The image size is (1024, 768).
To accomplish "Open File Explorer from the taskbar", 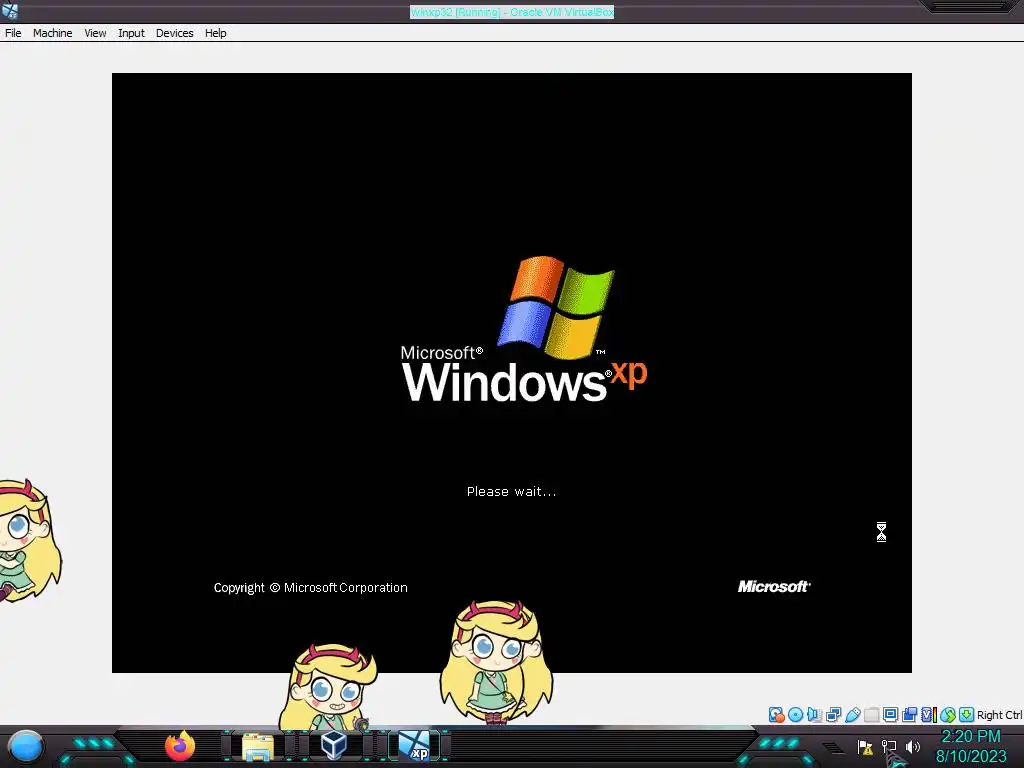I will [x=258, y=746].
